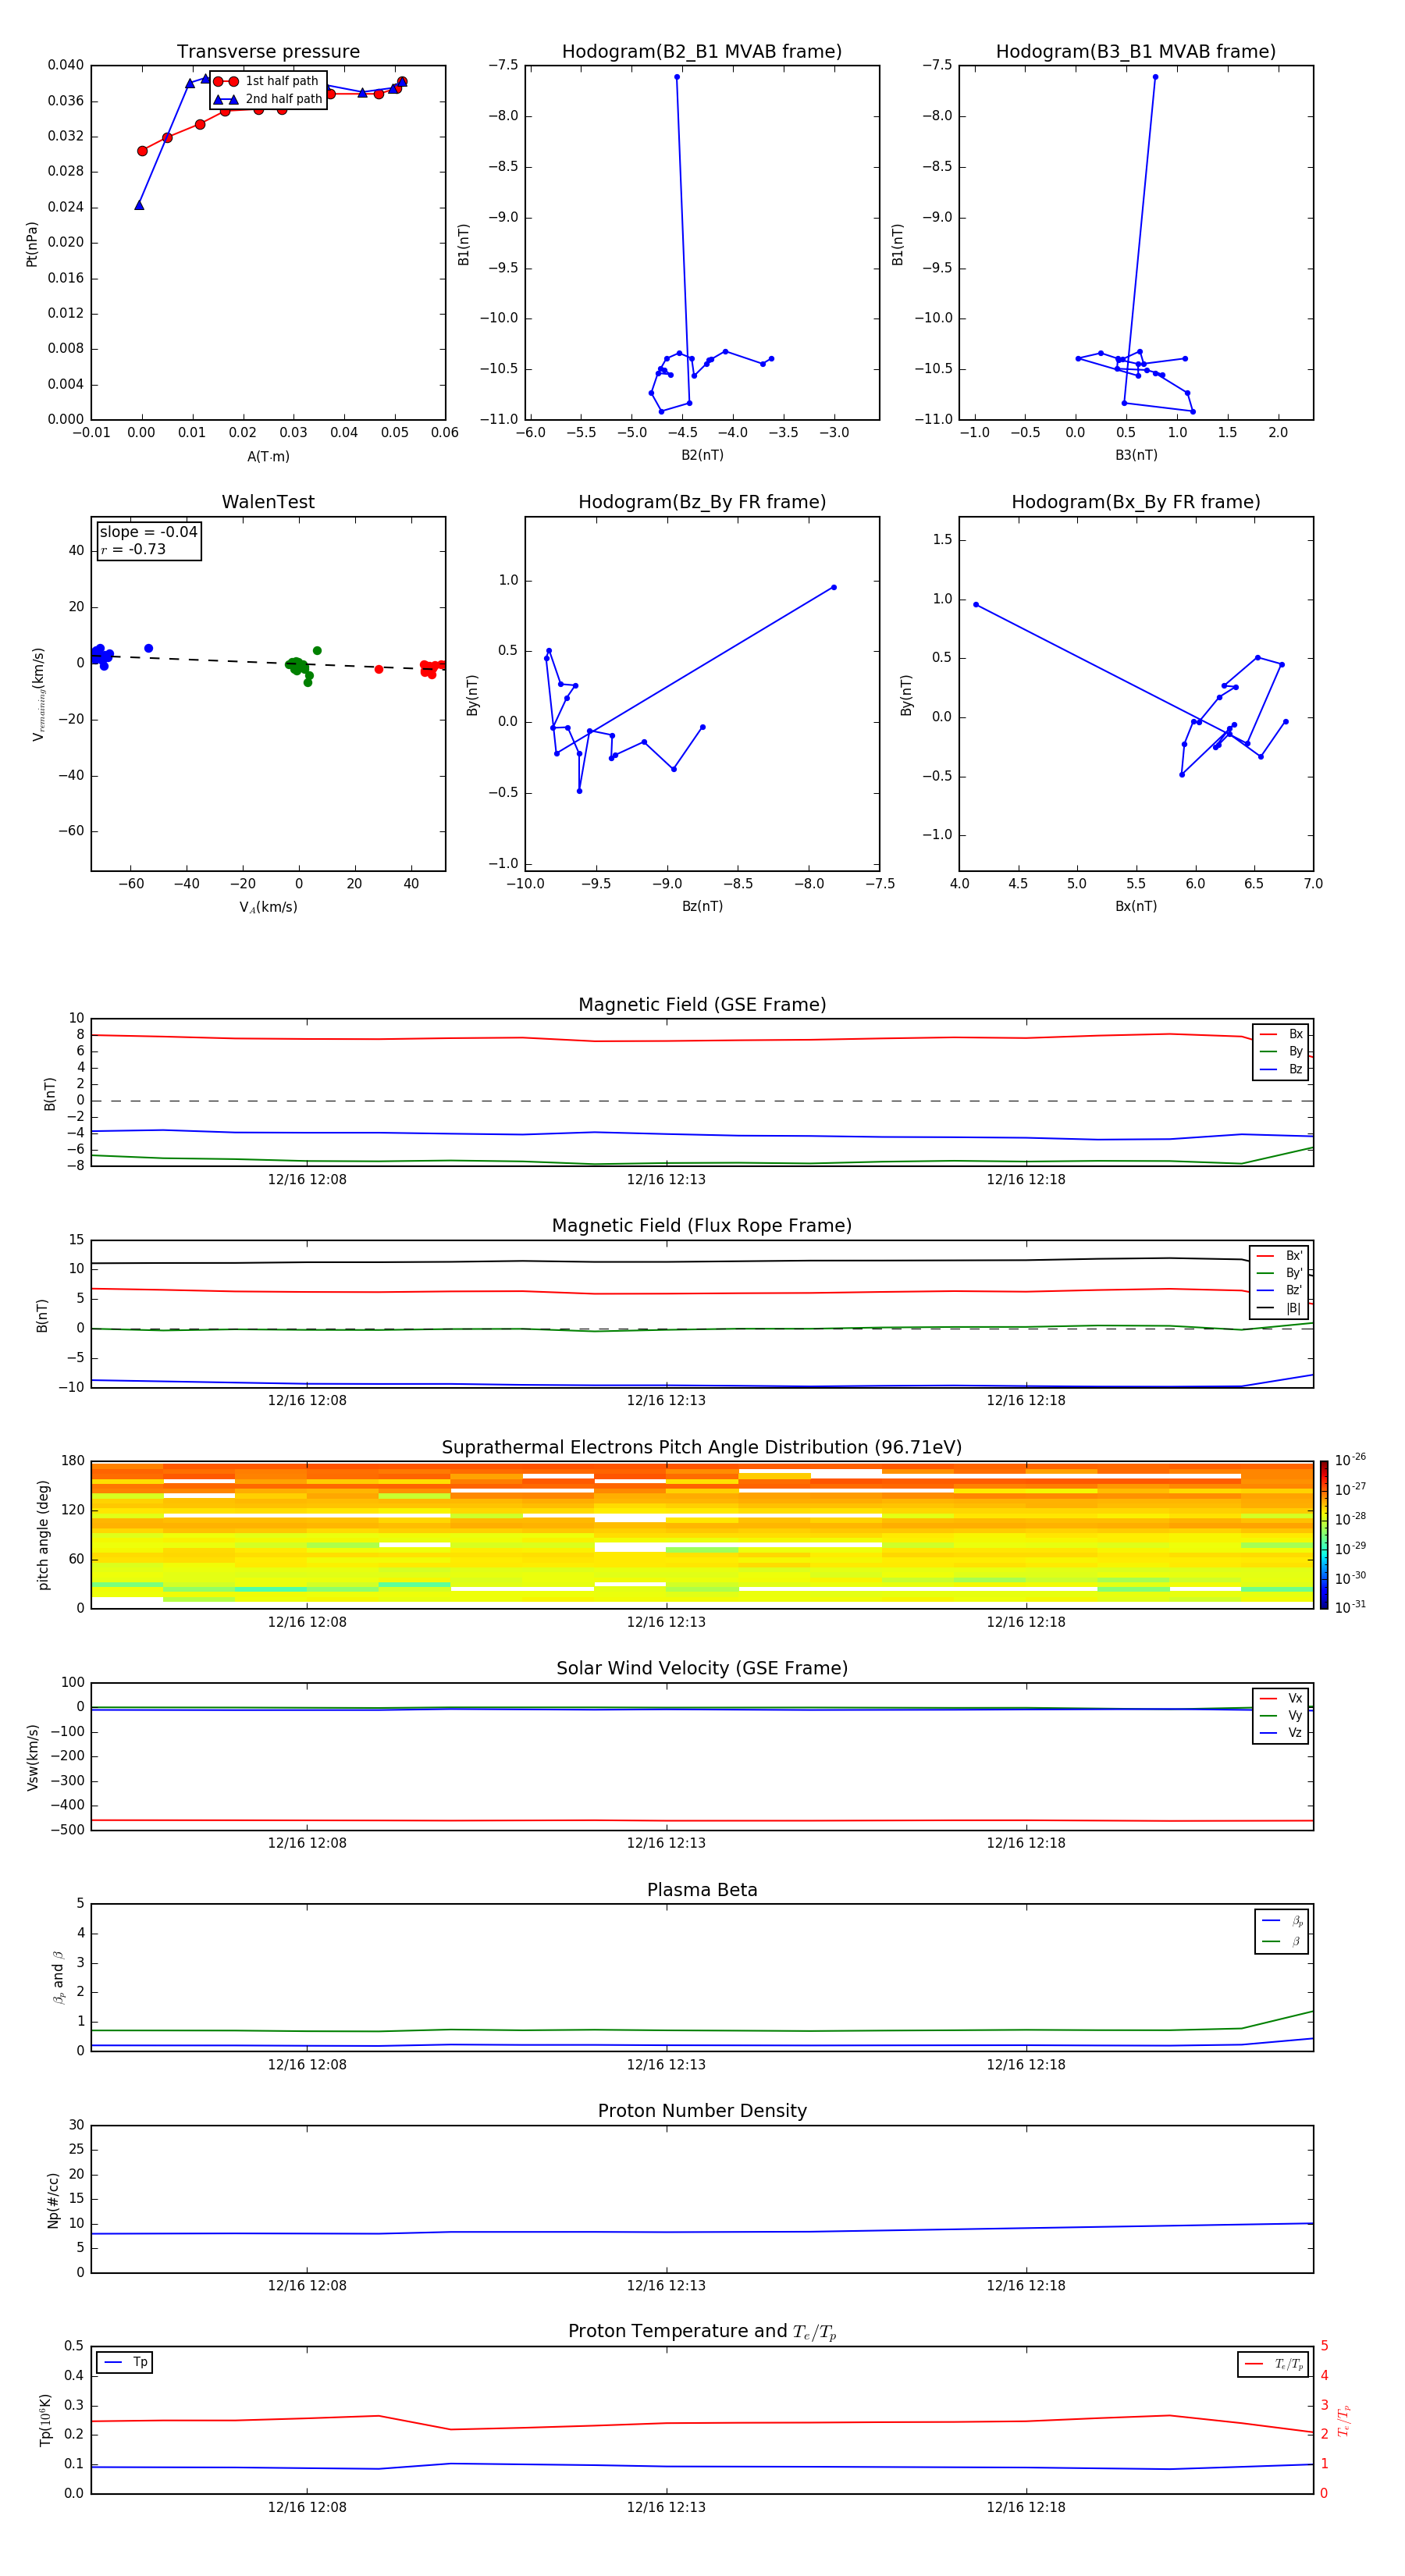The image size is (1405, 2576).
Task: Click the 180 tick on pitch angle axis
Action: tap(73, 1461)
